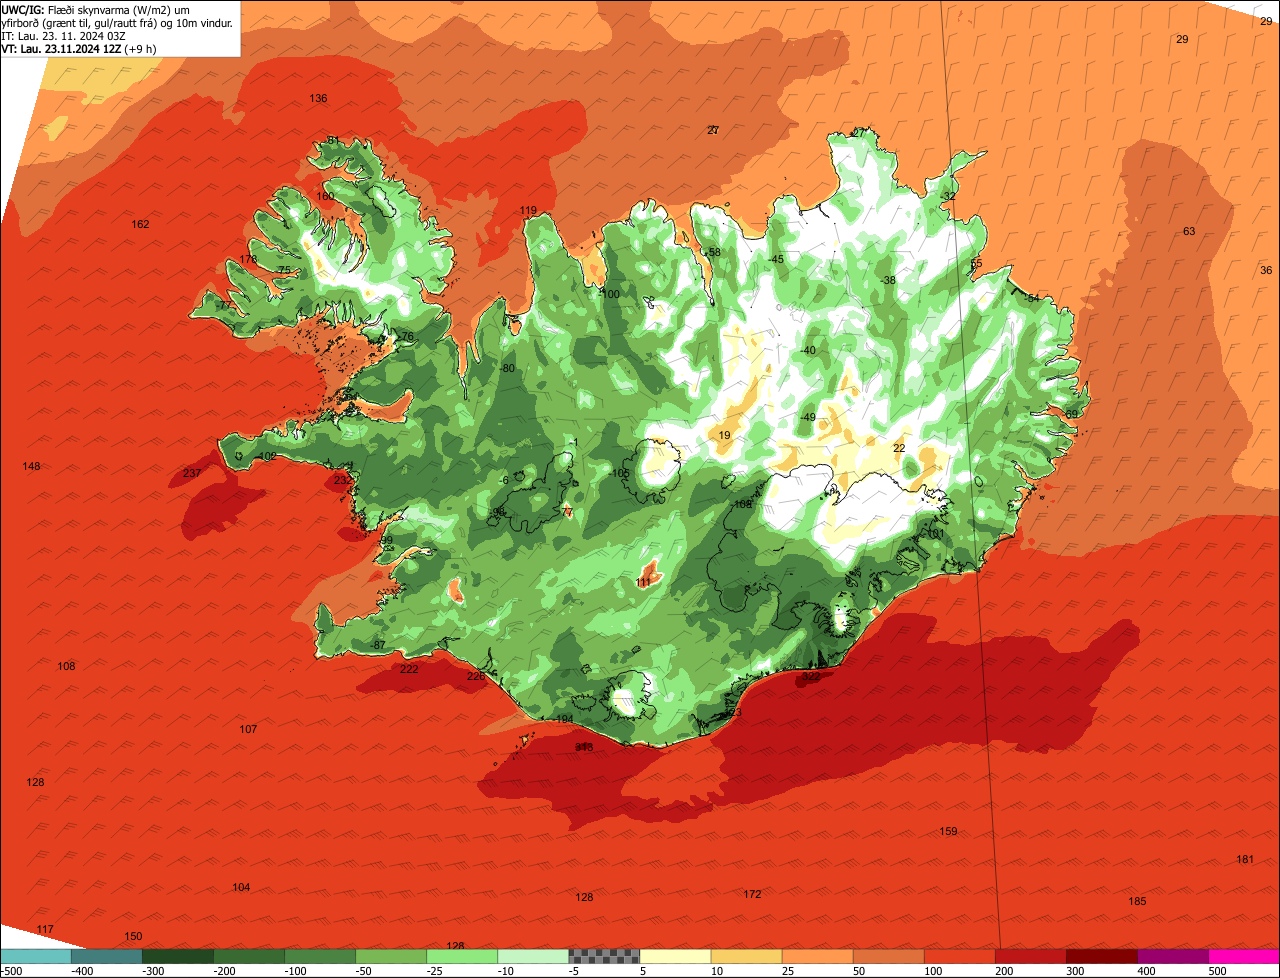Click the map value -40
This screenshot has height=978, width=1280.
[807, 350]
